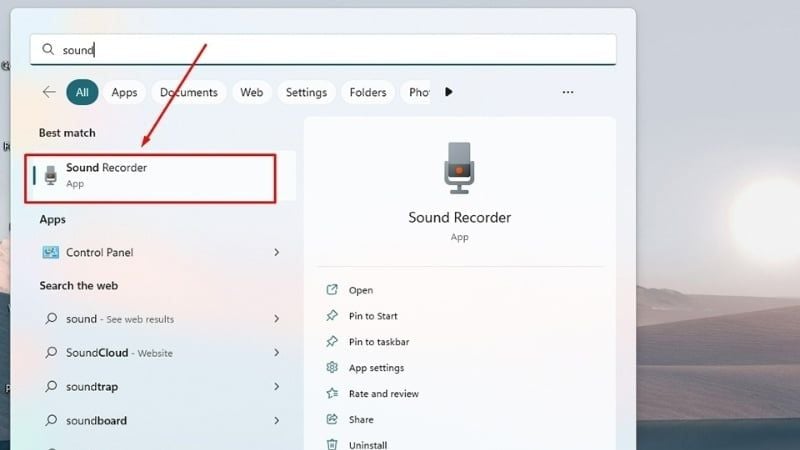
Task: Click the 'Search the web' heading
Action: pos(79,286)
